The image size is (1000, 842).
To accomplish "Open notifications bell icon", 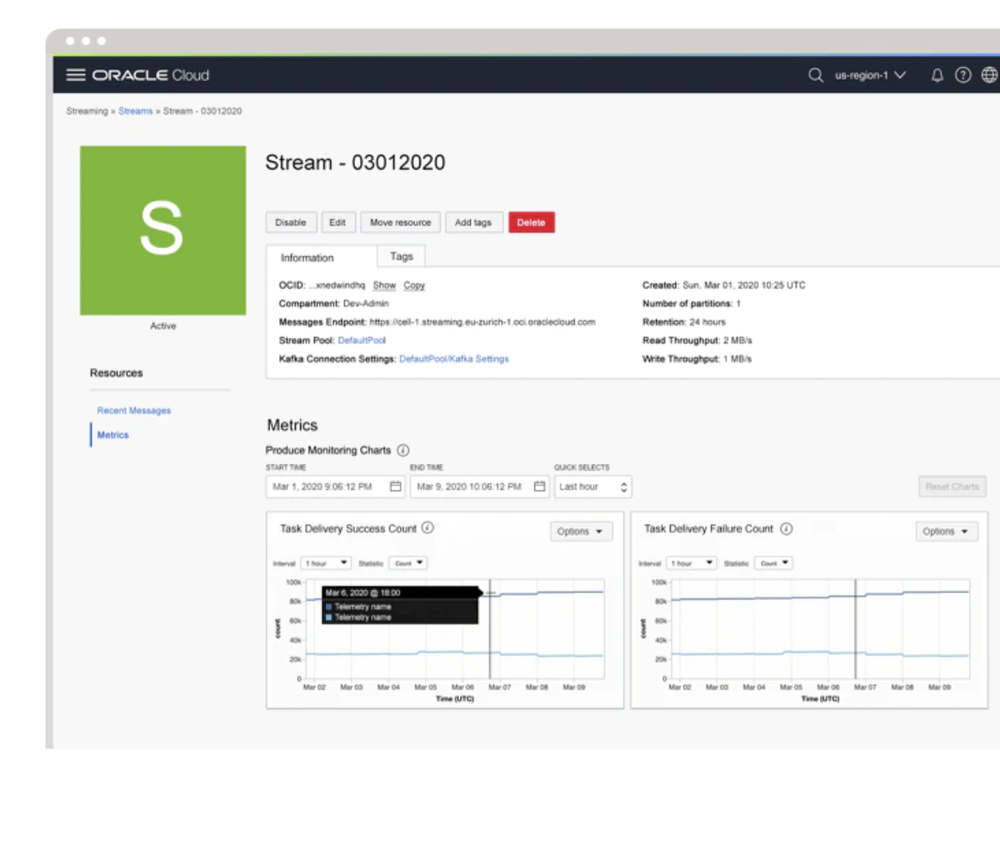I will coord(937,75).
